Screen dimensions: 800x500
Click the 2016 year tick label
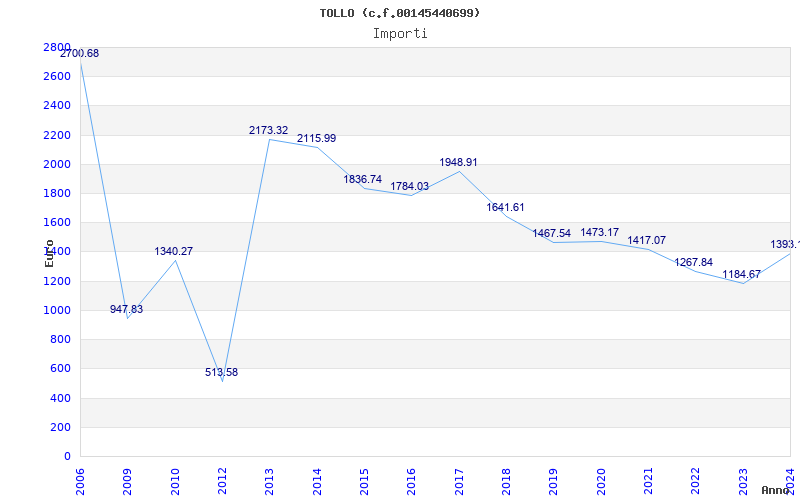tap(412, 482)
